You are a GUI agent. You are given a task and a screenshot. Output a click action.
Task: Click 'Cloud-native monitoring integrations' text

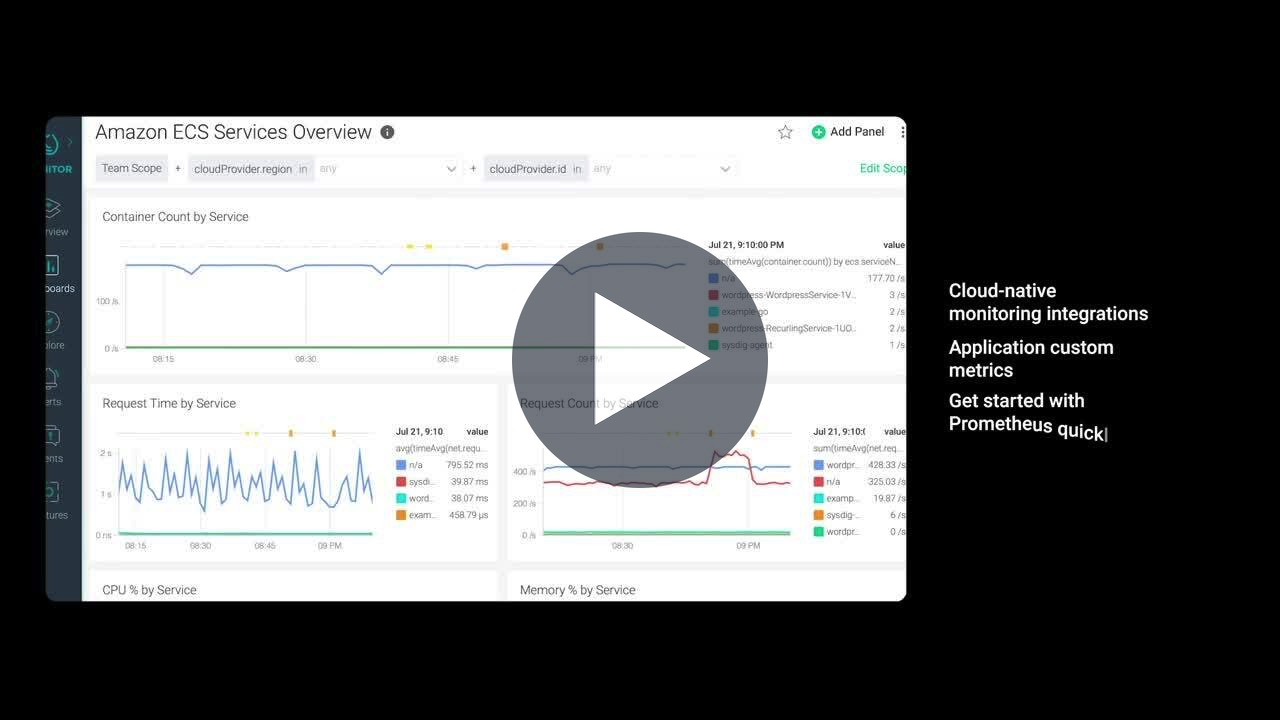[x=1048, y=302]
